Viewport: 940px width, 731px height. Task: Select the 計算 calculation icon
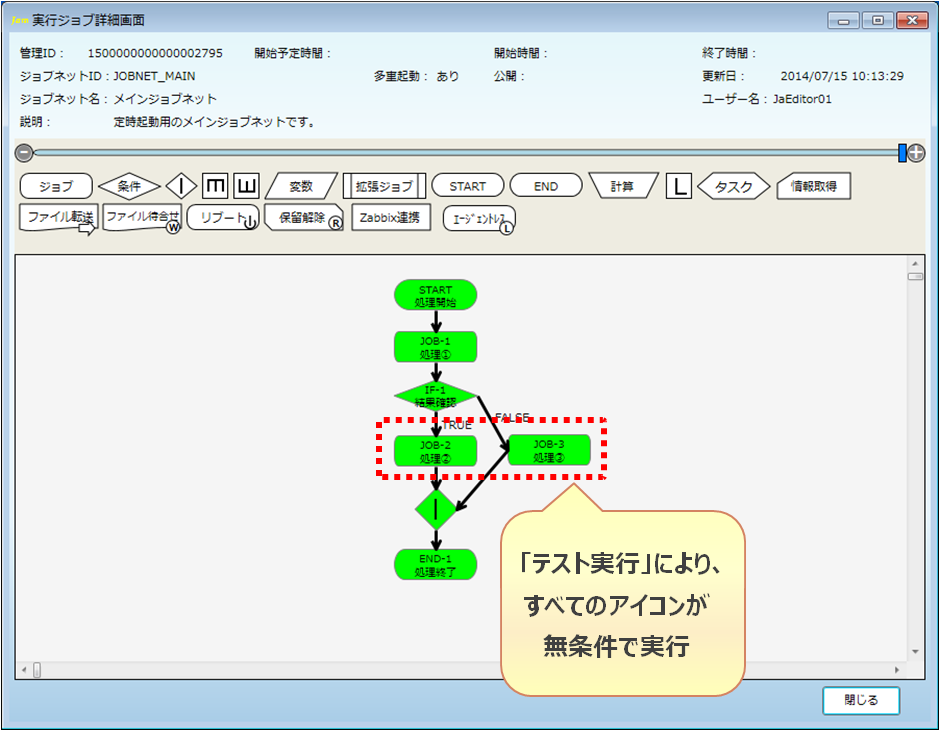622,186
